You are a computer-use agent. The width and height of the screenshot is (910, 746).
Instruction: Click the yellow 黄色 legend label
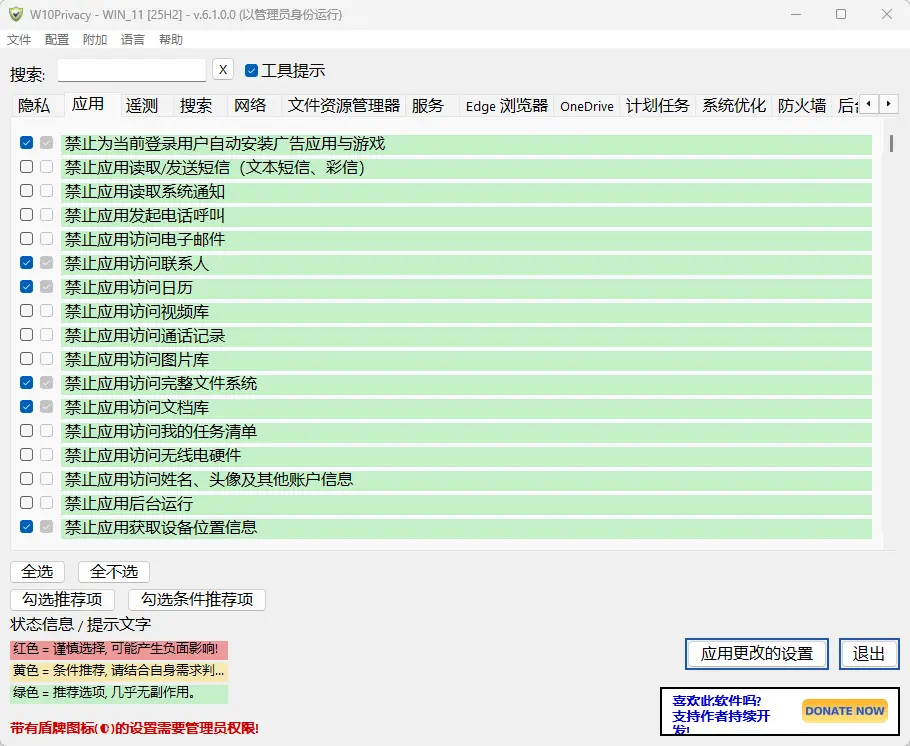point(119,671)
